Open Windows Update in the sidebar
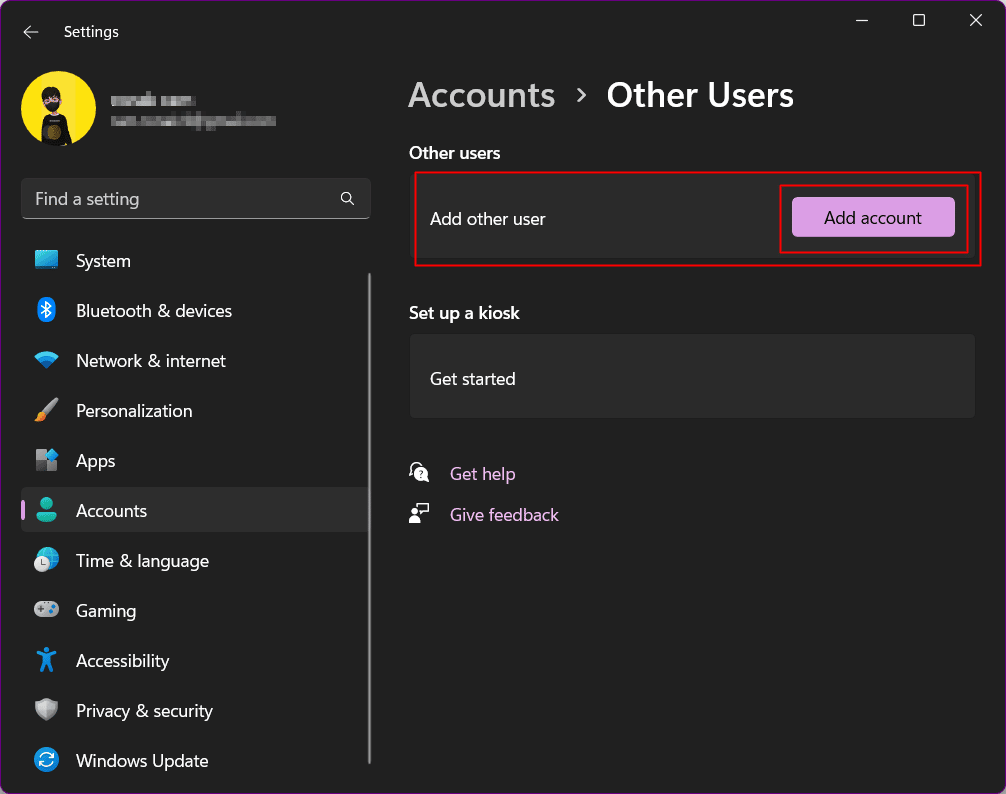 [x=142, y=761]
